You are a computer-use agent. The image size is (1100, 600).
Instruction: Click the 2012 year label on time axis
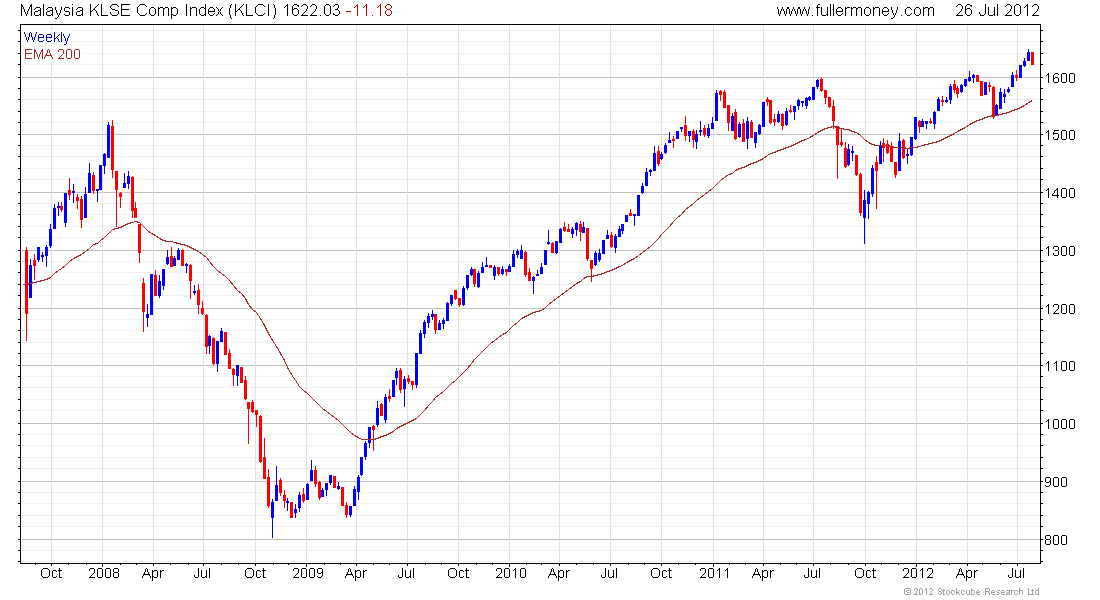pyautogui.click(x=918, y=573)
